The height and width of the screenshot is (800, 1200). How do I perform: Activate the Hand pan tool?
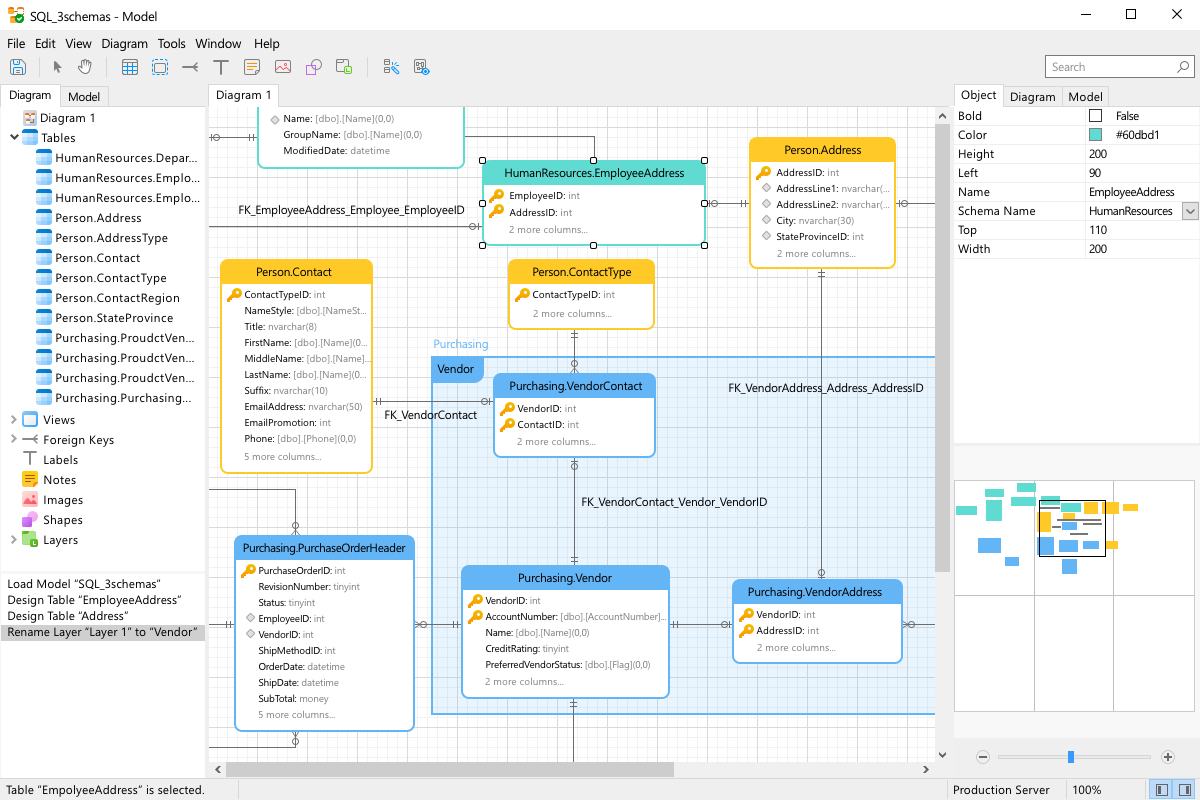[85, 66]
